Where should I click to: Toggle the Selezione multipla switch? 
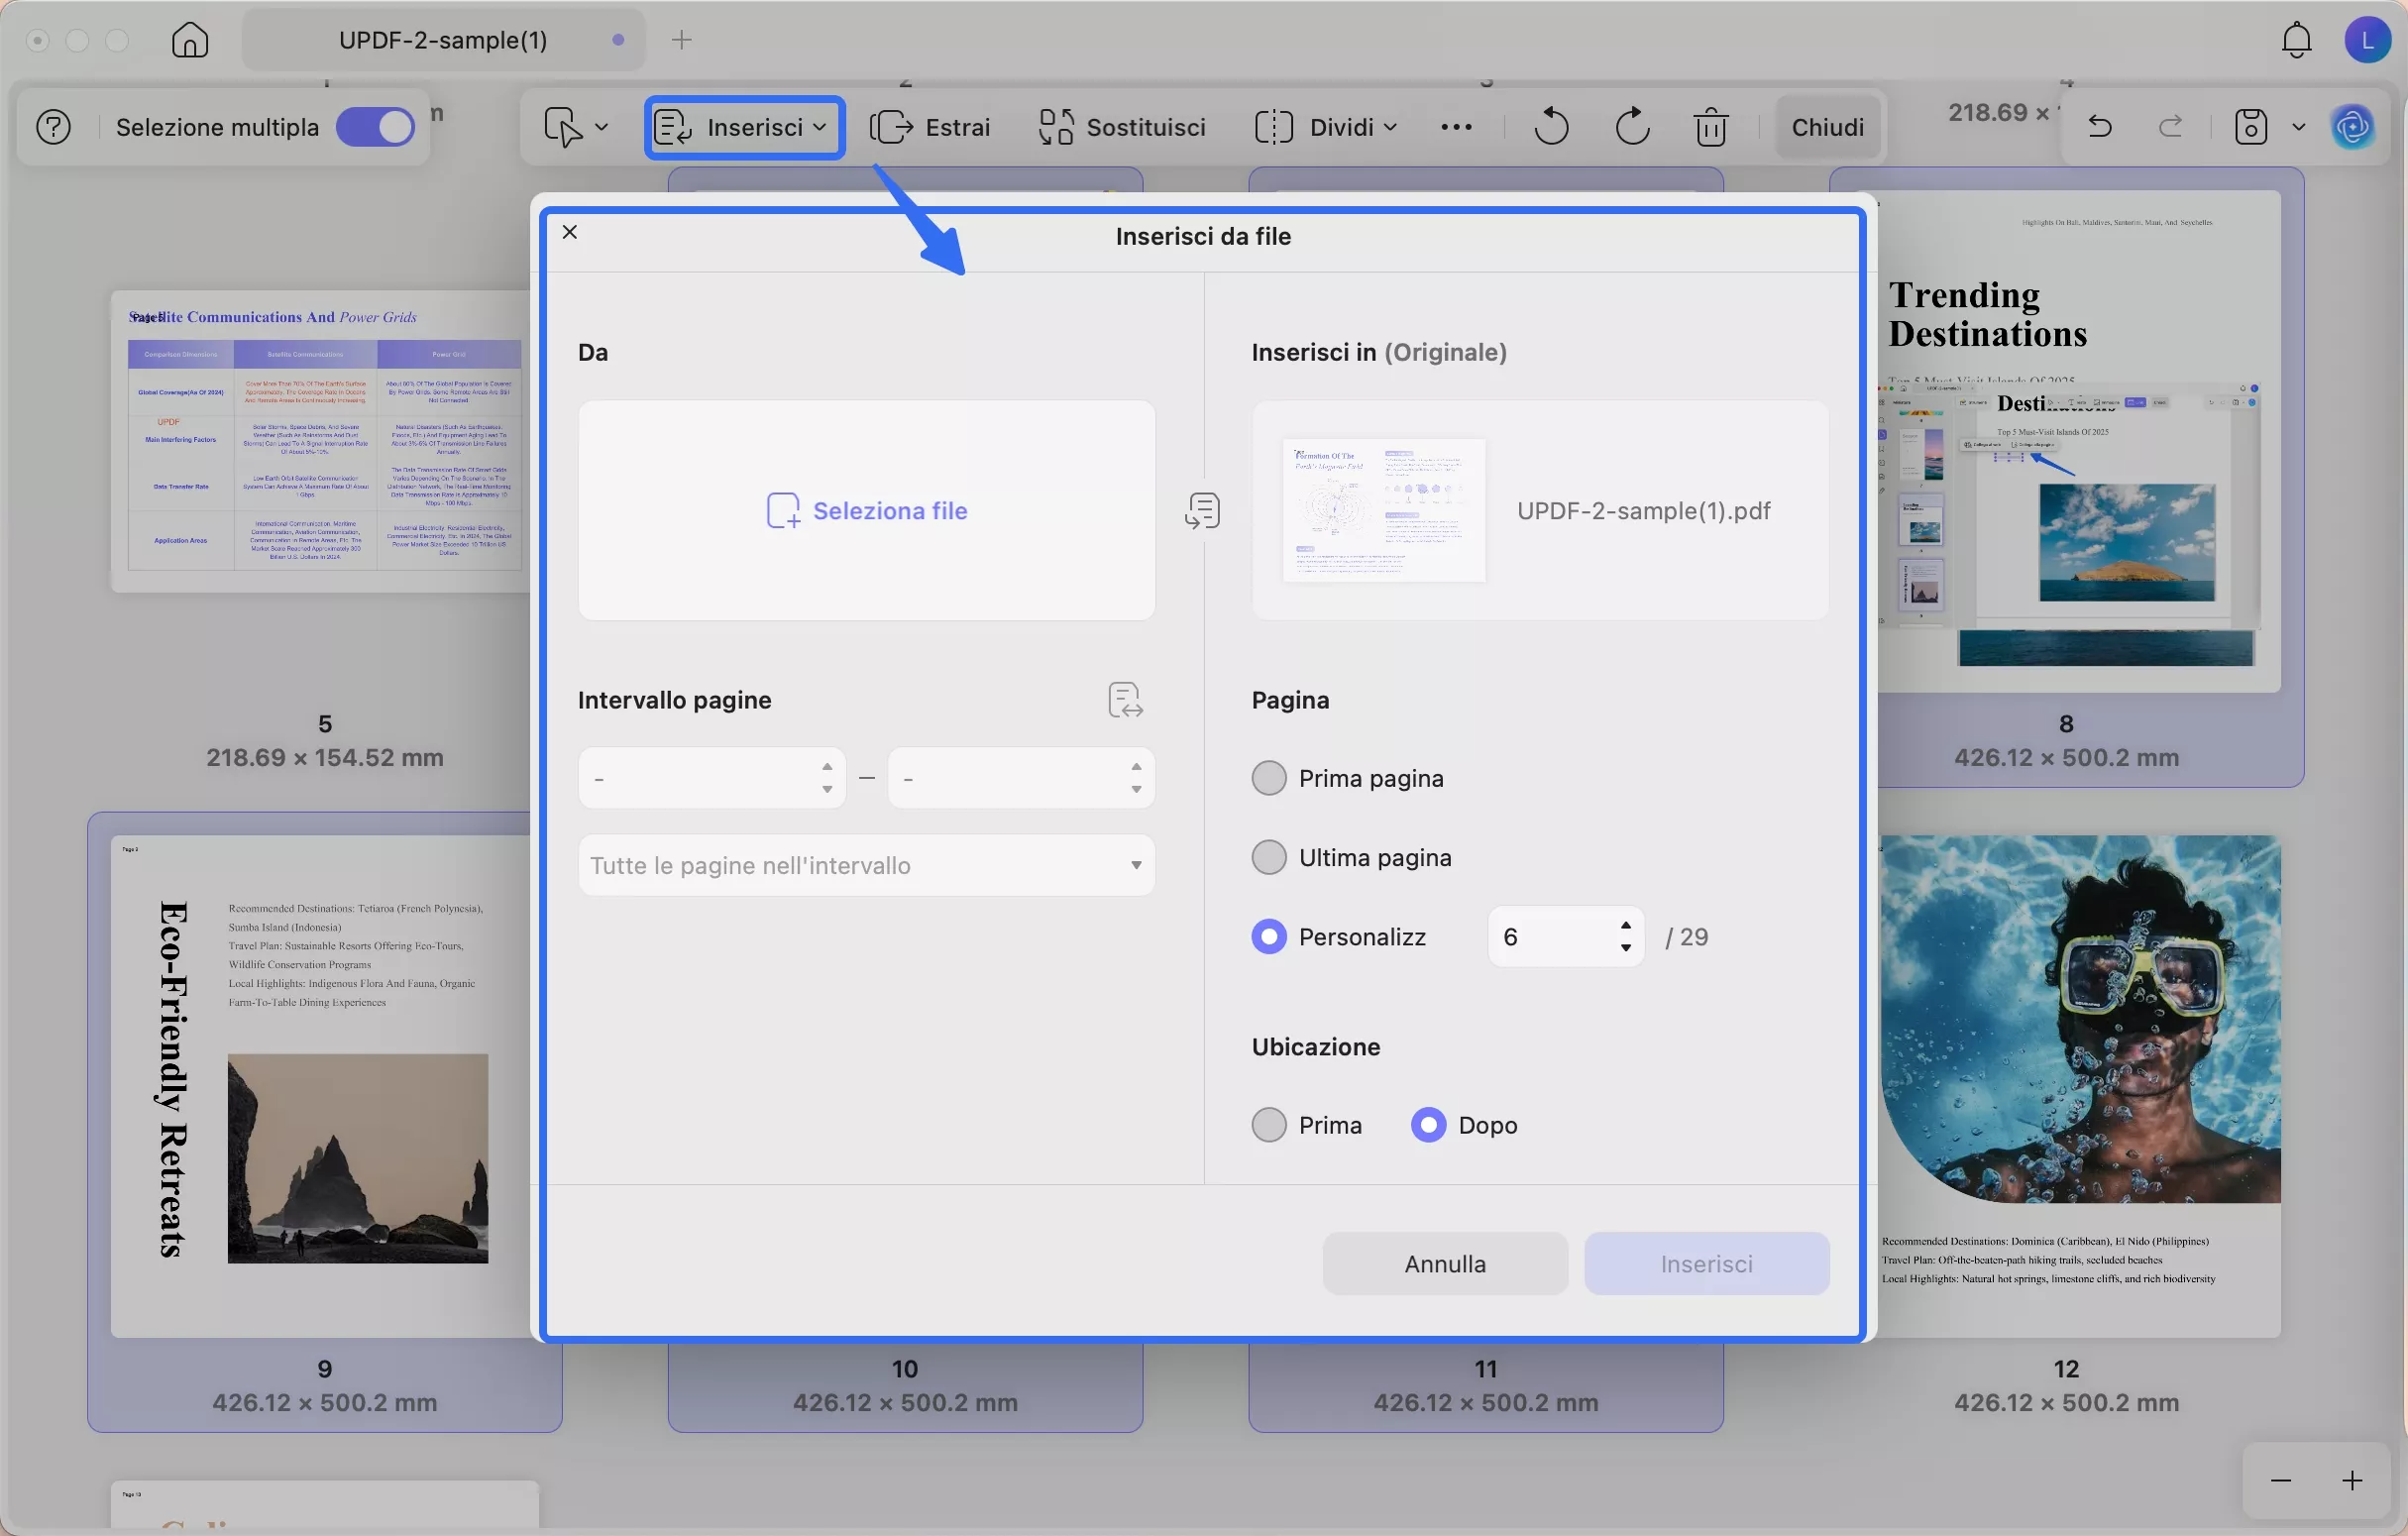click(x=375, y=127)
